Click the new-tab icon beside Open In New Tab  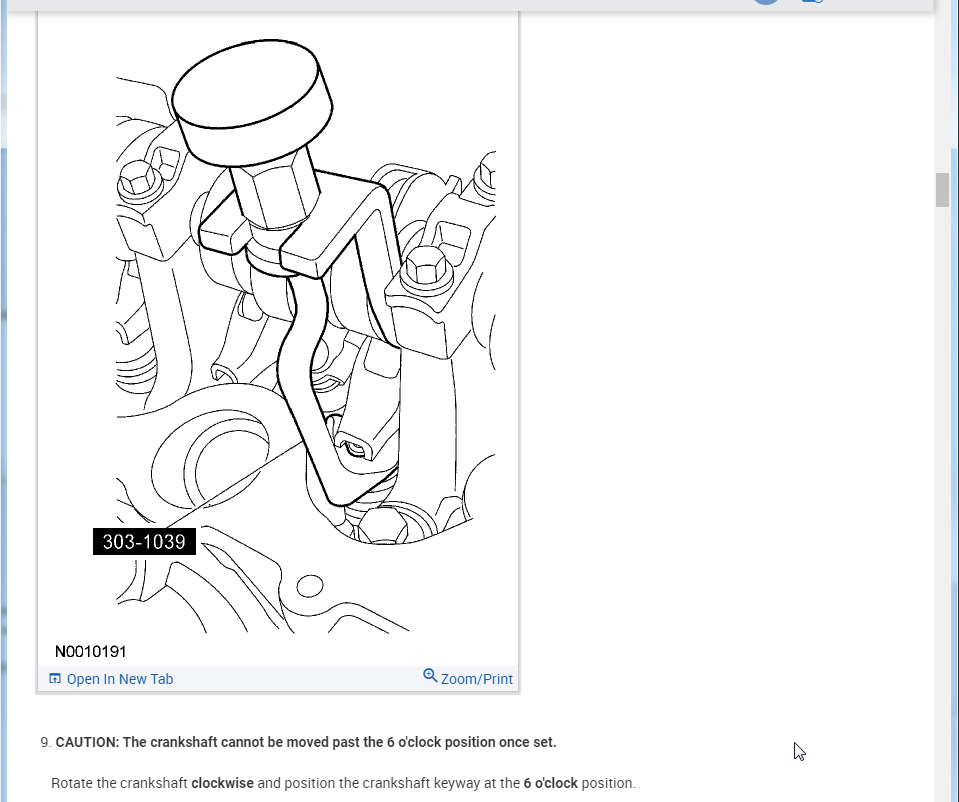click(x=55, y=678)
